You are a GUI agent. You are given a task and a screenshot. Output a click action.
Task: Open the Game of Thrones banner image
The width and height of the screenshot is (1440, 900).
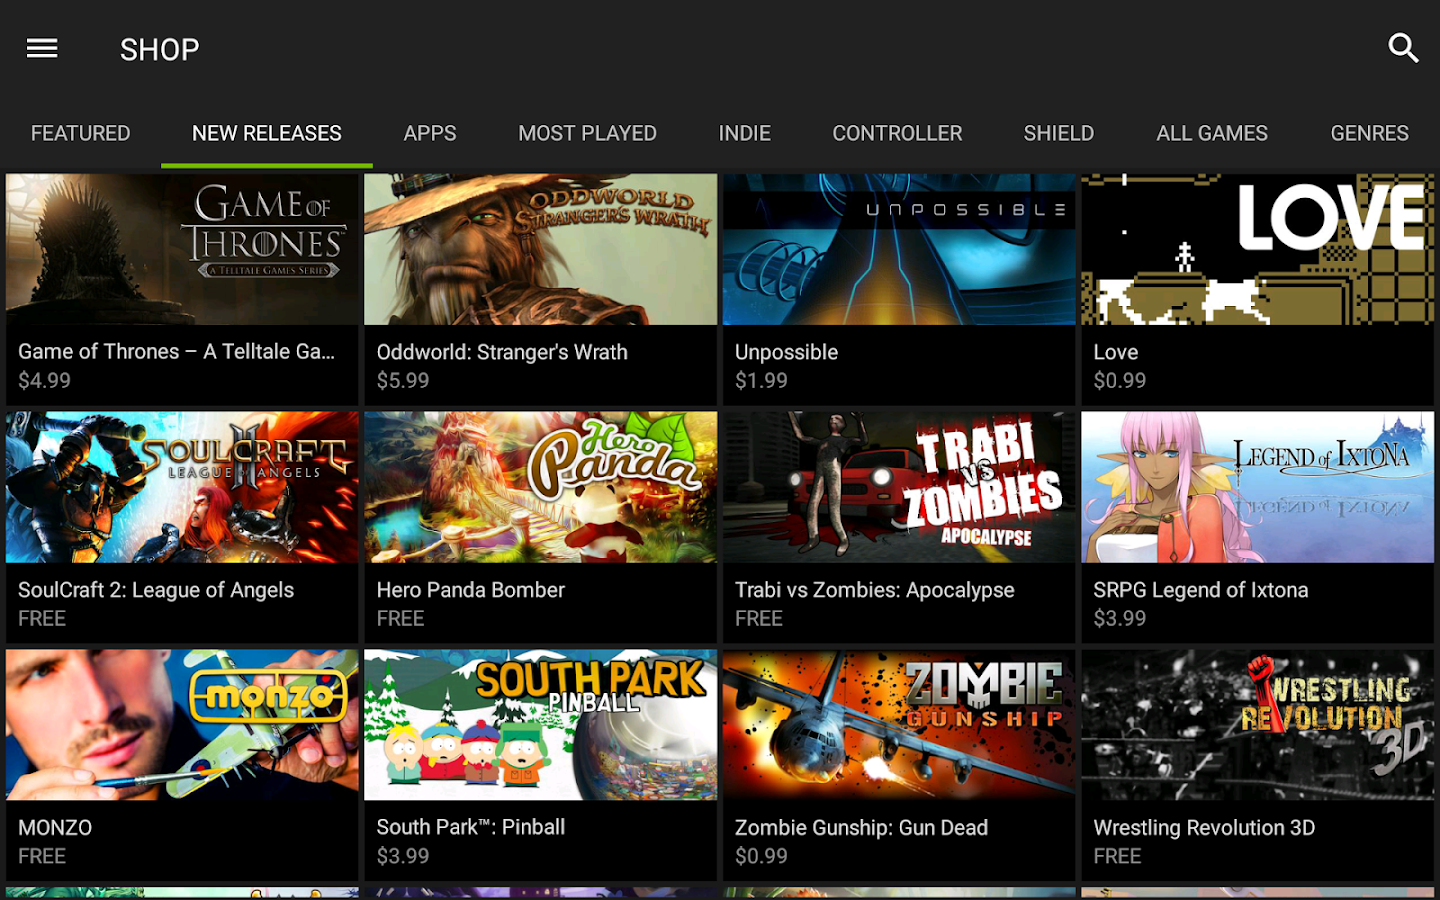[182, 249]
